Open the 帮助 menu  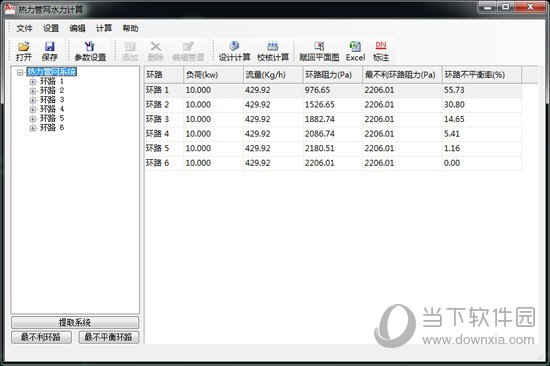click(x=130, y=28)
